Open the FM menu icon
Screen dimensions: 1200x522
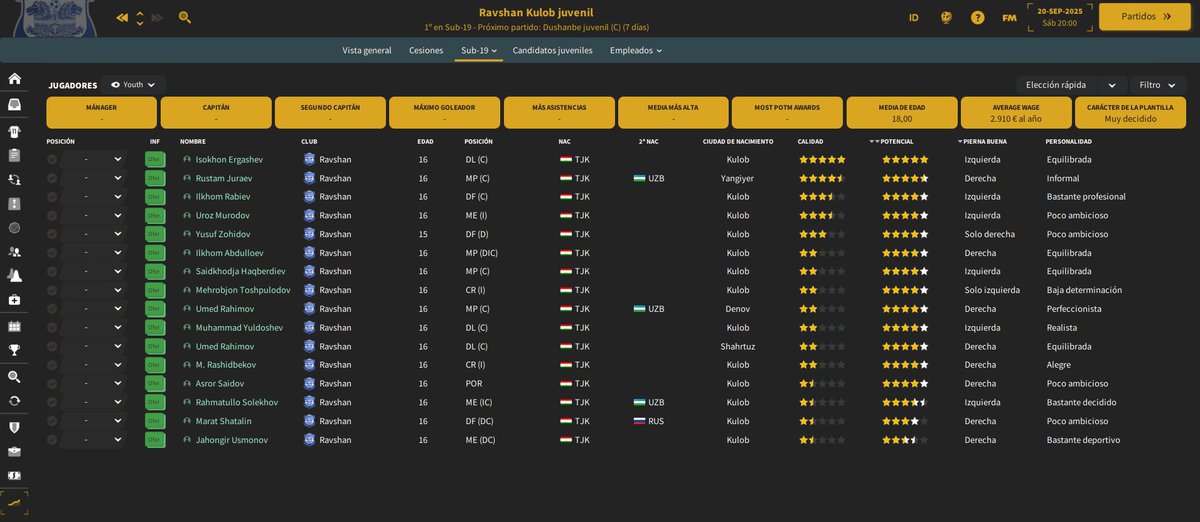click(1009, 18)
